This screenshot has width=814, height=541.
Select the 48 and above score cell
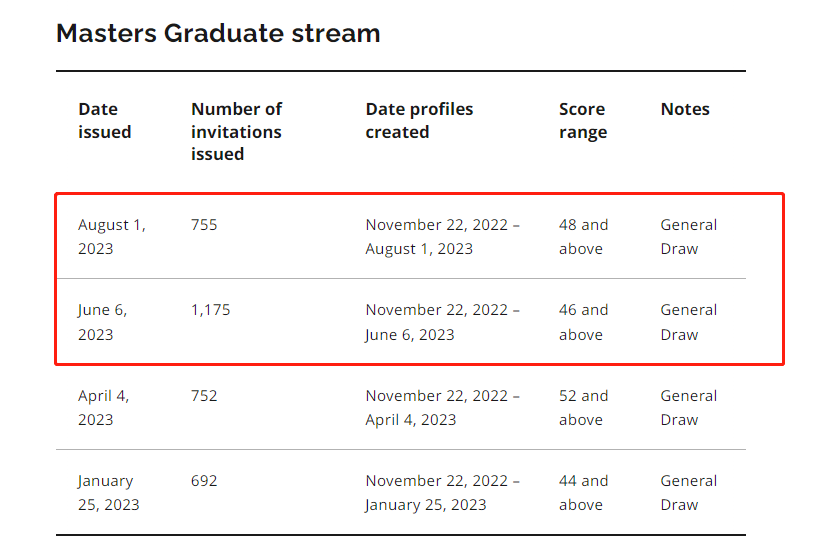[583, 236]
